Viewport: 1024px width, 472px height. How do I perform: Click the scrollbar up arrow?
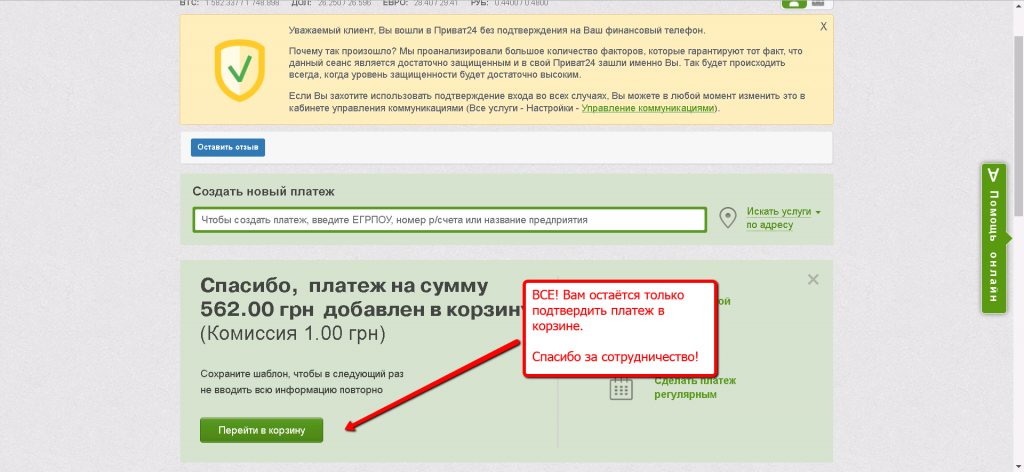click(1019, 5)
